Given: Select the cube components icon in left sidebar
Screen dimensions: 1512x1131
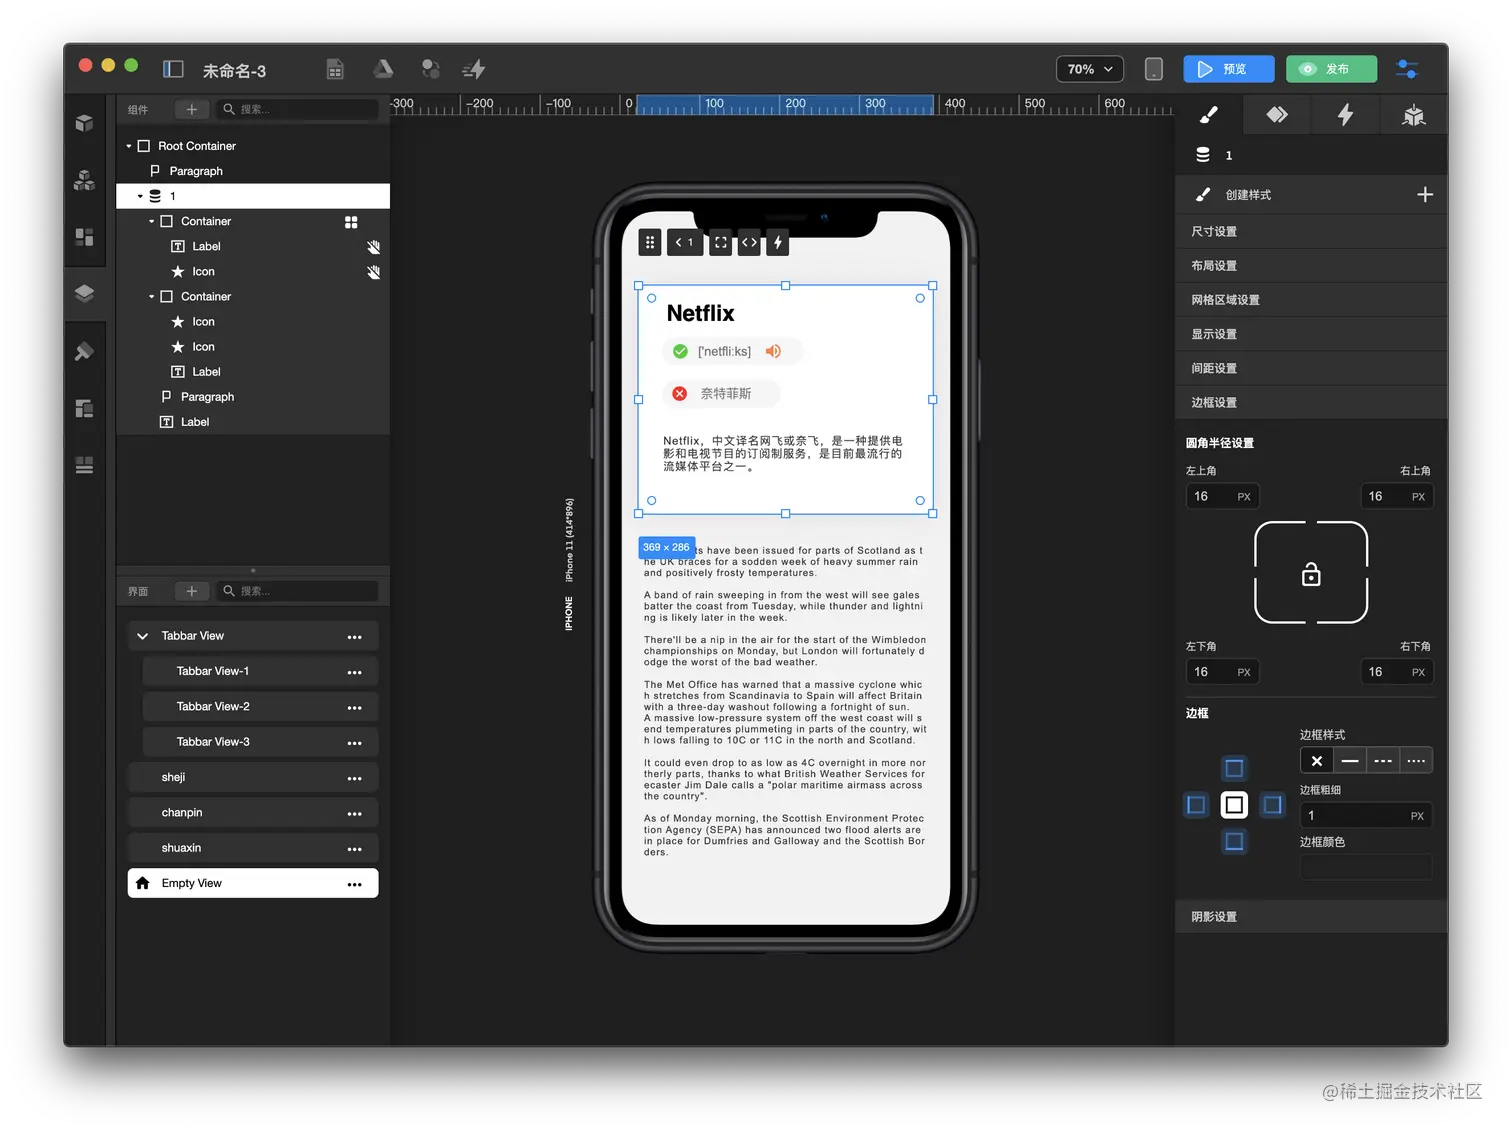Looking at the screenshot, I should click(85, 123).
